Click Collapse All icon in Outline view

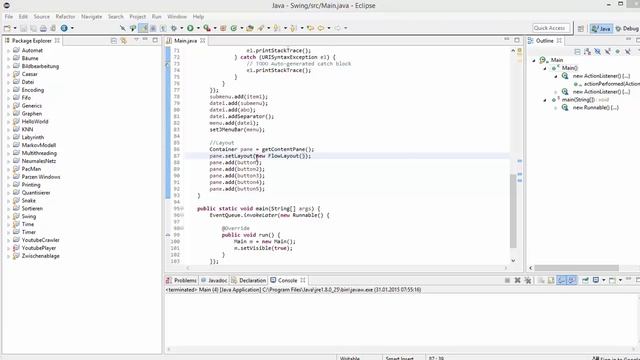coord(577,51)
